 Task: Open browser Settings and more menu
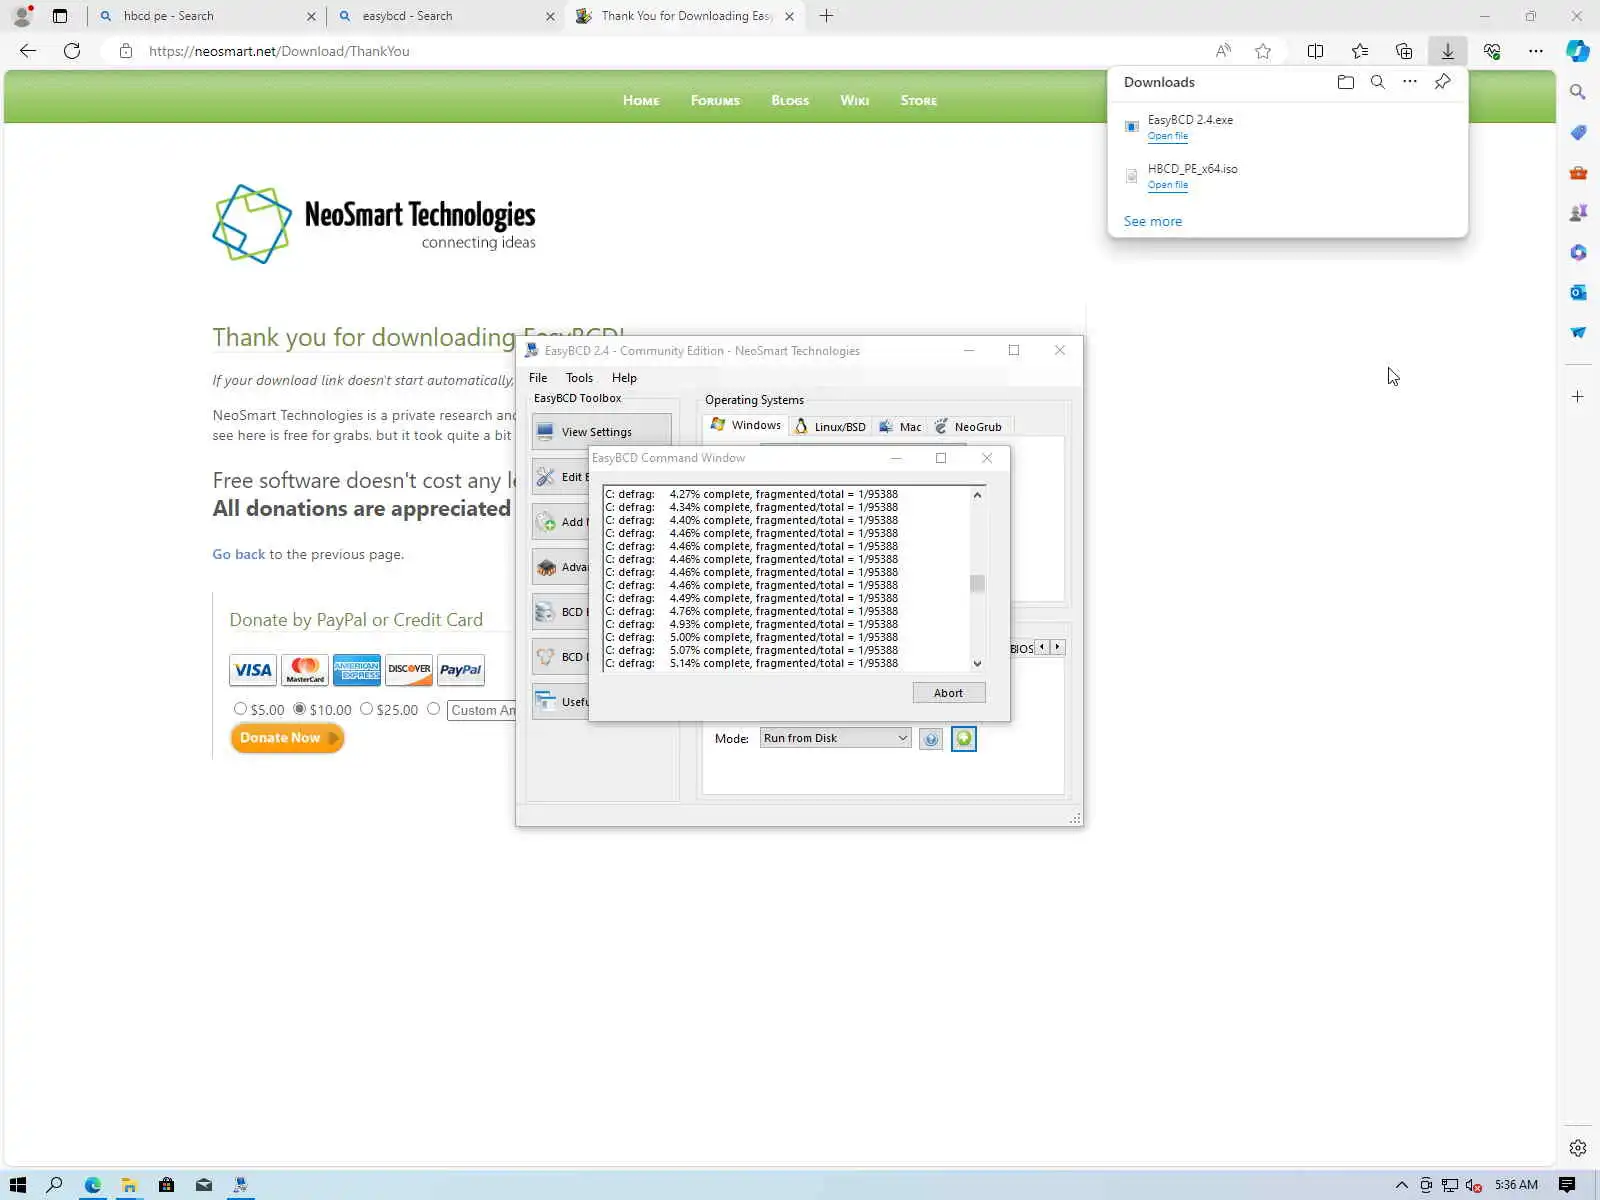click(1535, 51)
